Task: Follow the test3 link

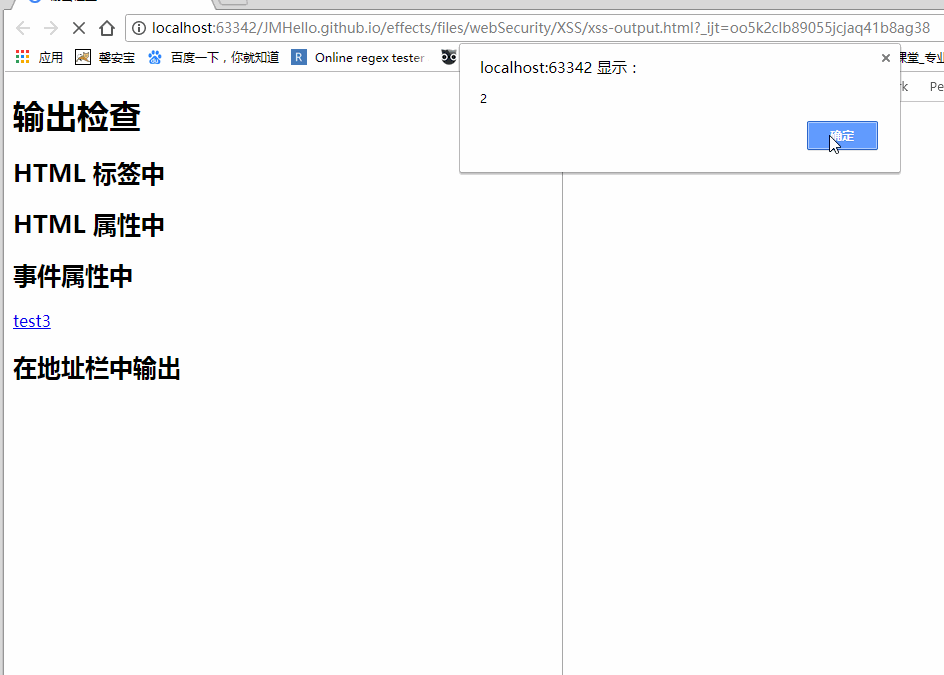Action: tap(32, 321)
